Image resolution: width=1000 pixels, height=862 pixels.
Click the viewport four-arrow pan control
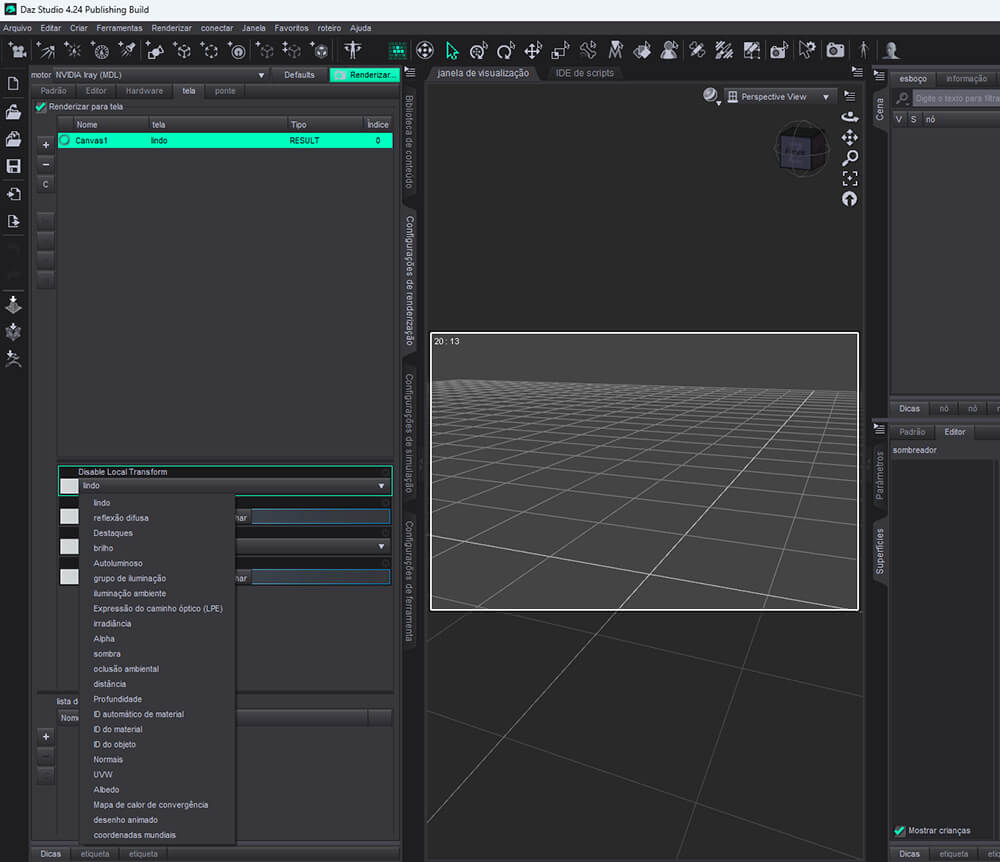coord(849,137)
